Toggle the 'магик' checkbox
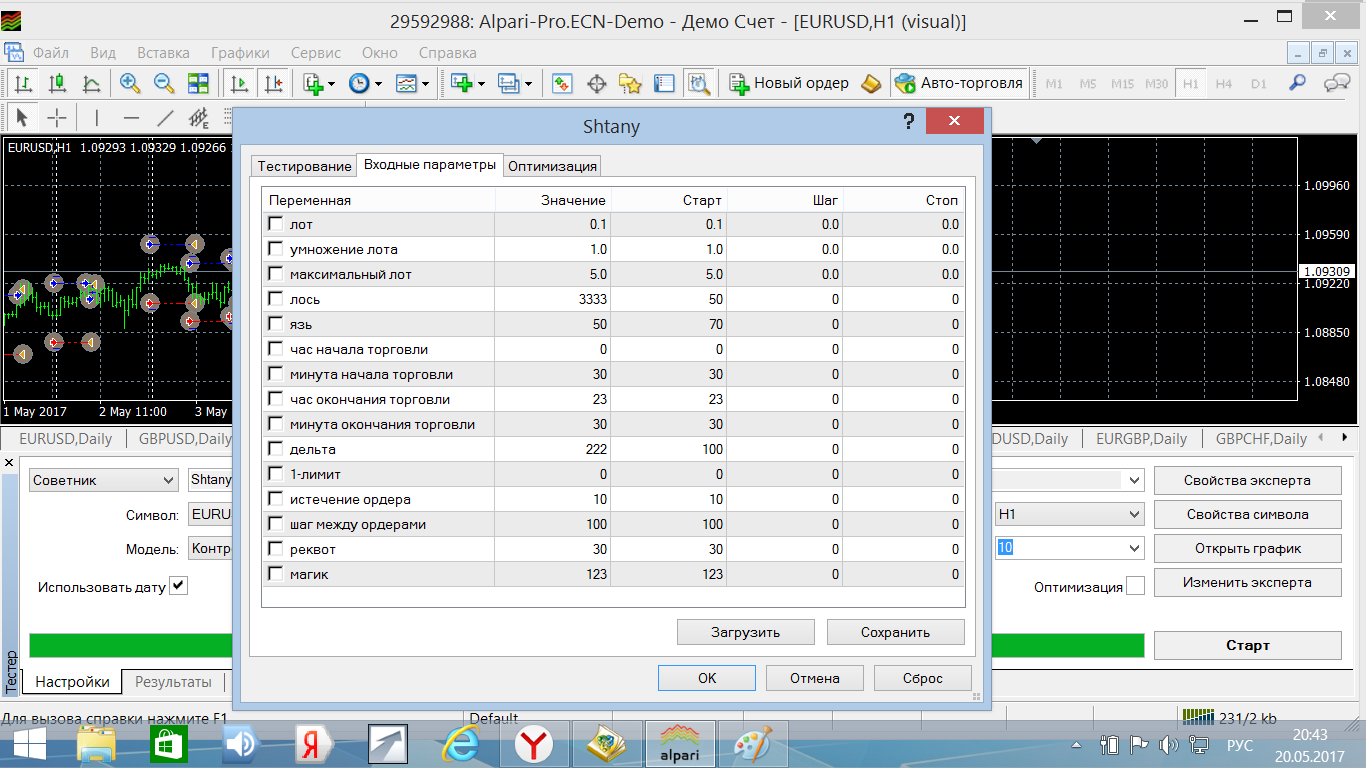Viewport: 1366px width, 768px height. 276,574
